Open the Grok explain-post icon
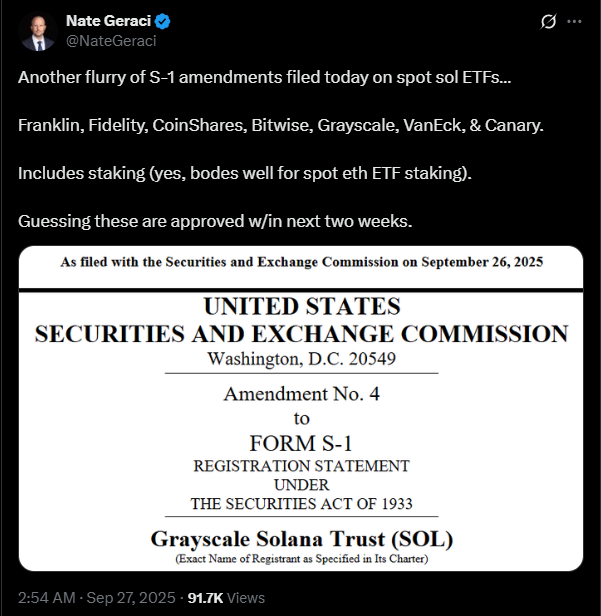This screenshot has width=601, height=616. pyautogui.click(x=547, y=21)
